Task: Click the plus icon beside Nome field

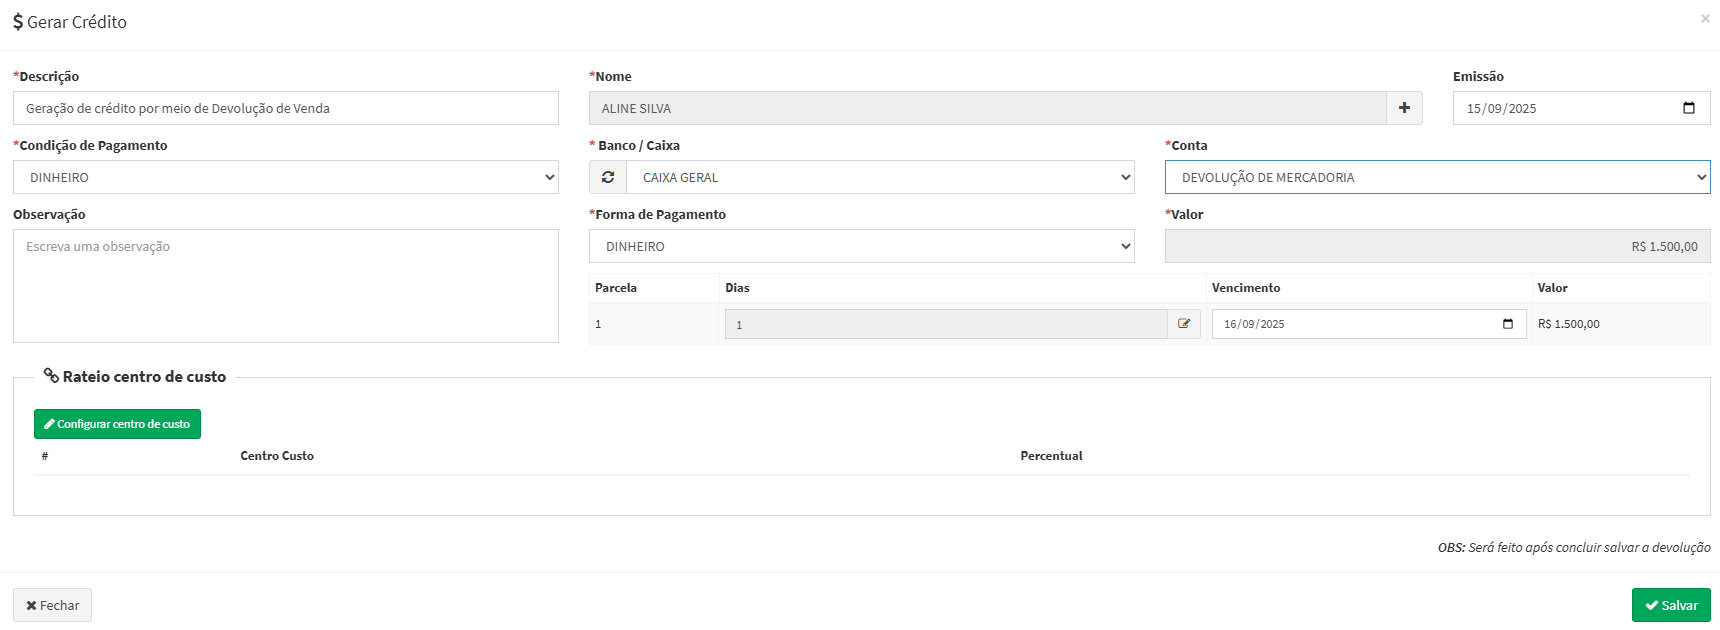Action: point(1404,108)
